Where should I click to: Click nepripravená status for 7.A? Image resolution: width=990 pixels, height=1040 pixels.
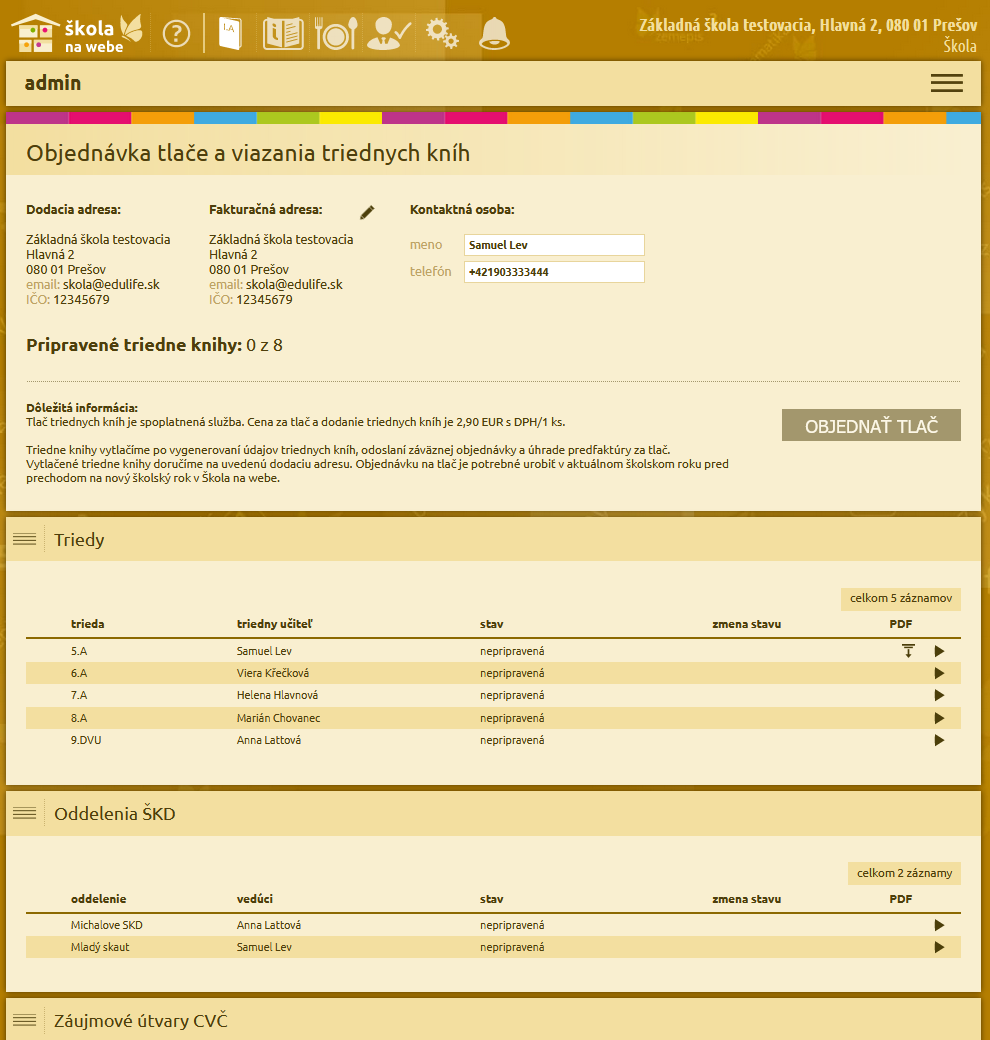[512, 695]
